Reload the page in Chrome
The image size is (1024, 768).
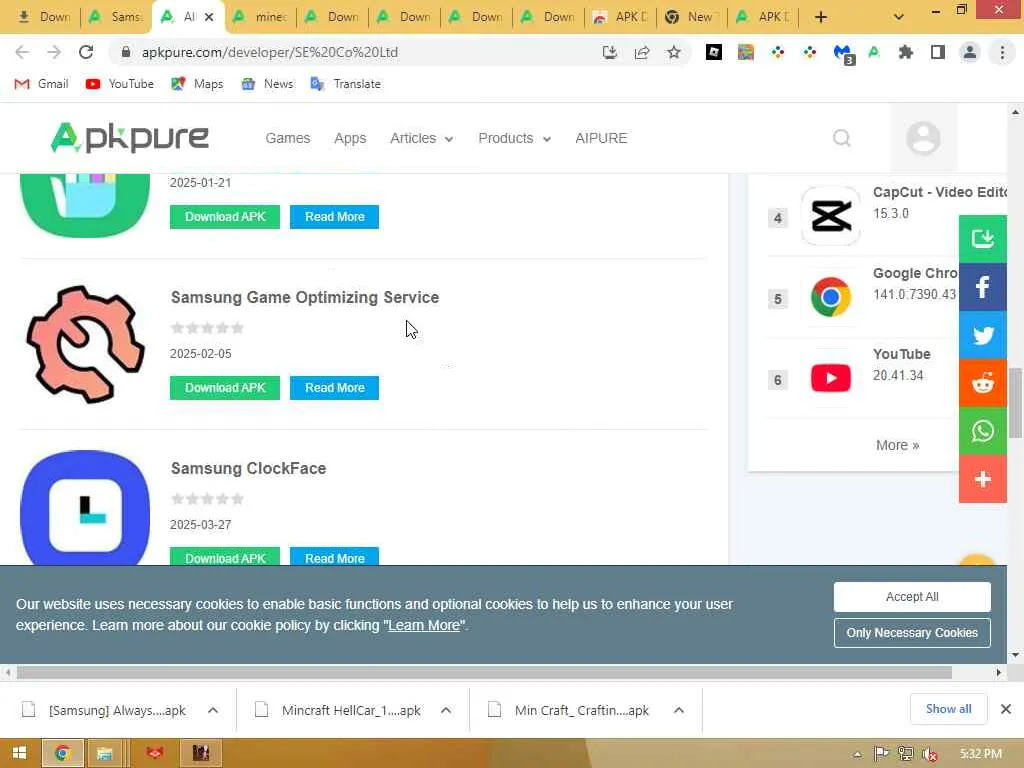[86, 52]
